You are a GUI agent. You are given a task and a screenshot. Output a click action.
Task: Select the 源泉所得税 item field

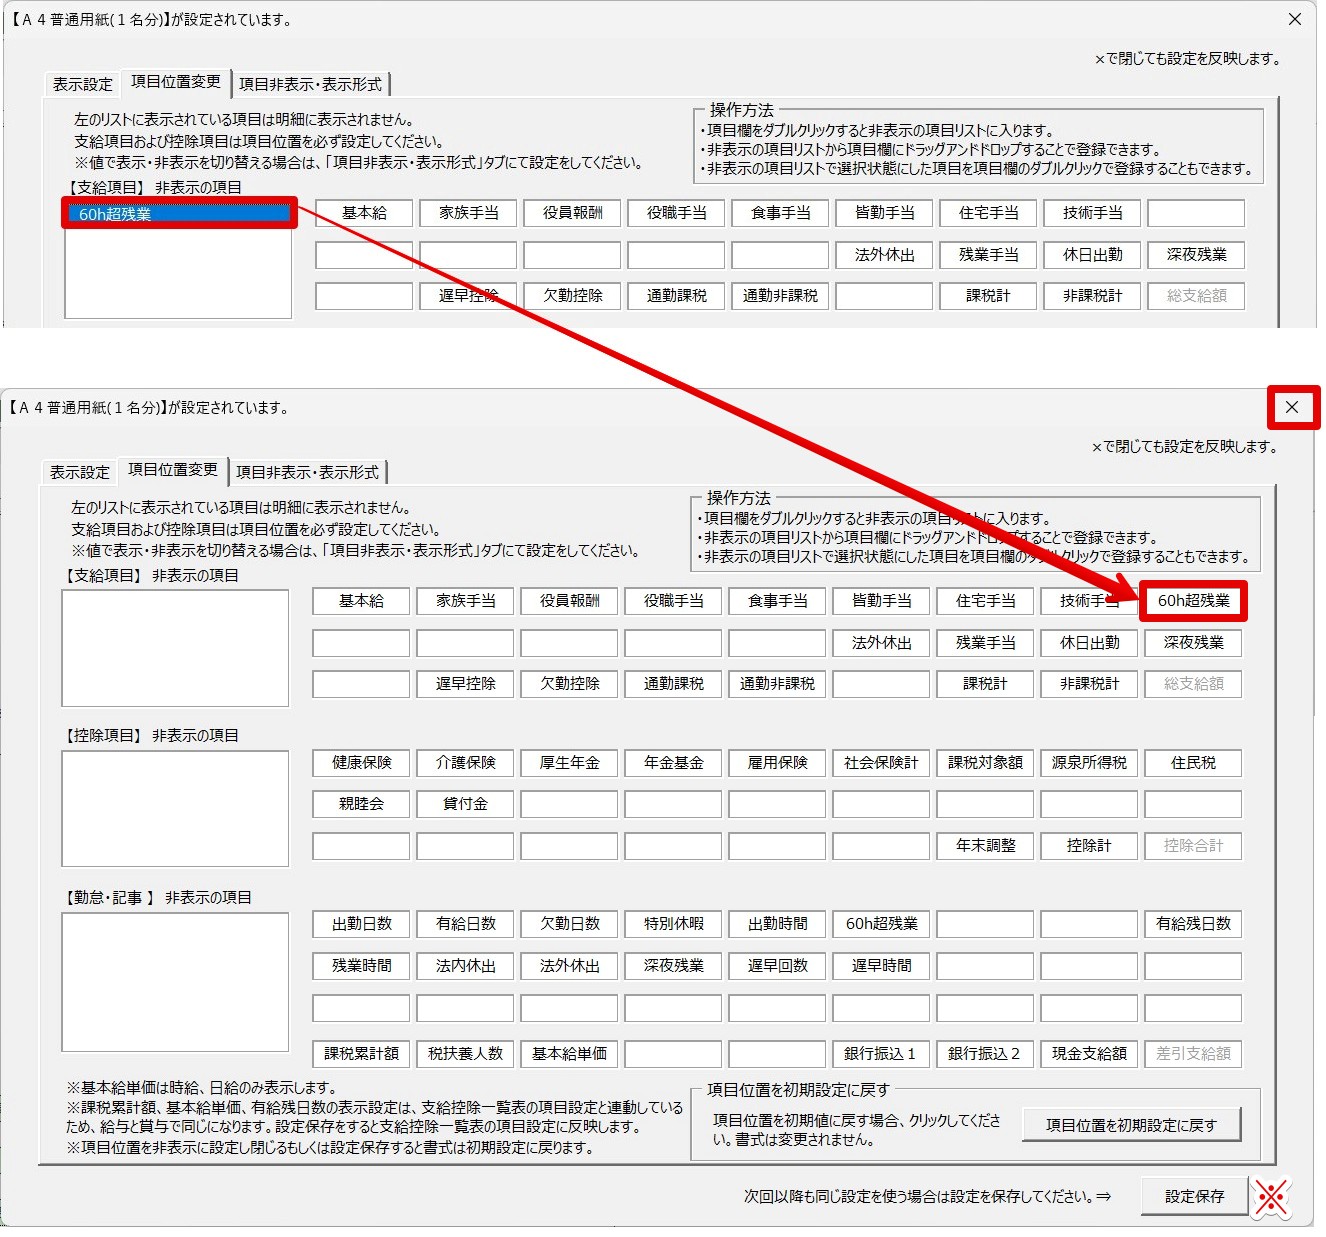[1089, 763]
